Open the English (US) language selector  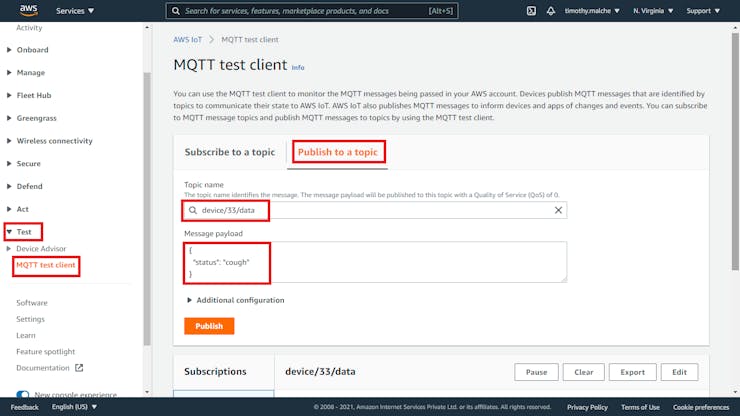pyautogui.click(x=74, y=407)
